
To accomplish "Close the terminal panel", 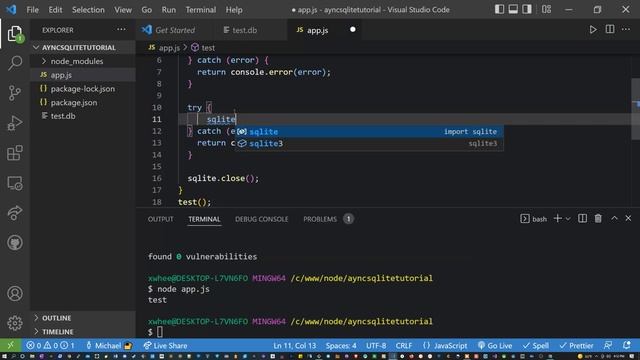I will tap(628, 219).
